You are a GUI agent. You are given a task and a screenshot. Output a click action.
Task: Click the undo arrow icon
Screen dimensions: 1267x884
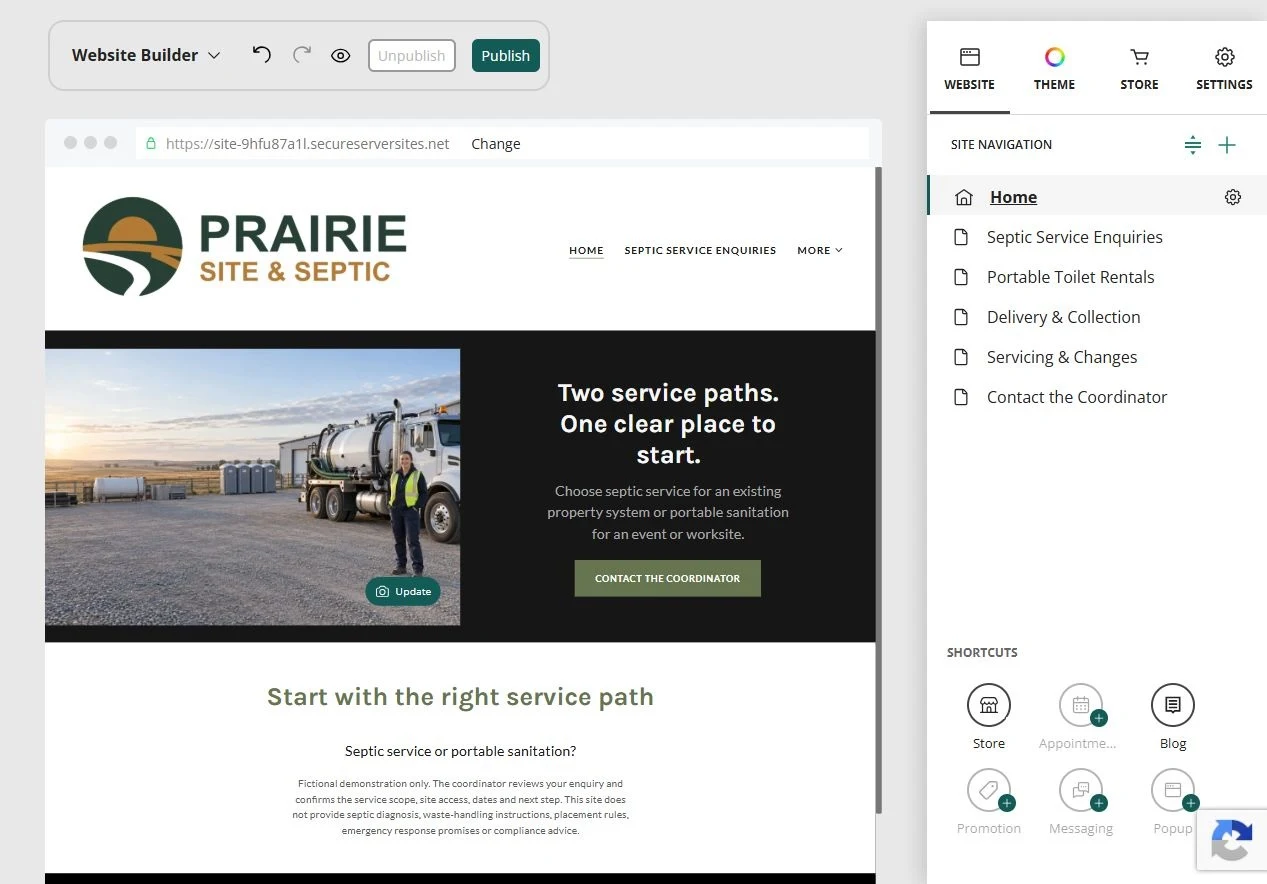coord(262,55)
